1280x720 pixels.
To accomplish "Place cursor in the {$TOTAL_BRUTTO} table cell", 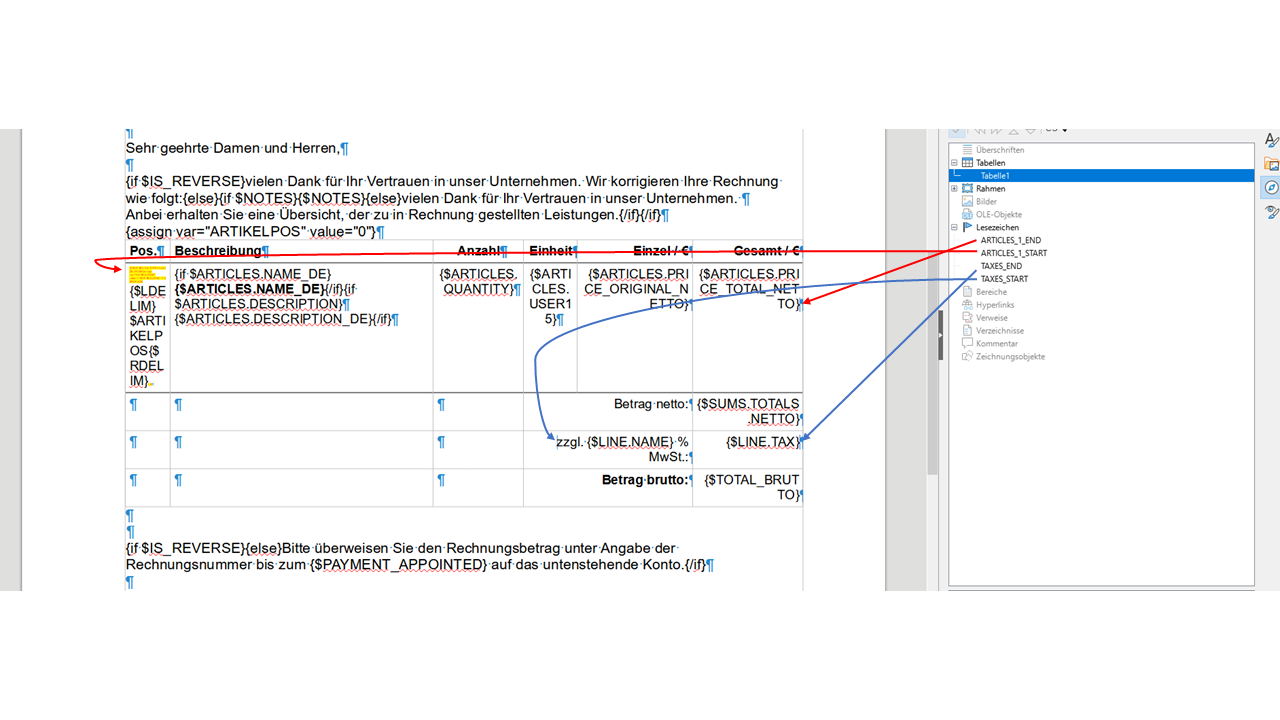I will point(750,487).
